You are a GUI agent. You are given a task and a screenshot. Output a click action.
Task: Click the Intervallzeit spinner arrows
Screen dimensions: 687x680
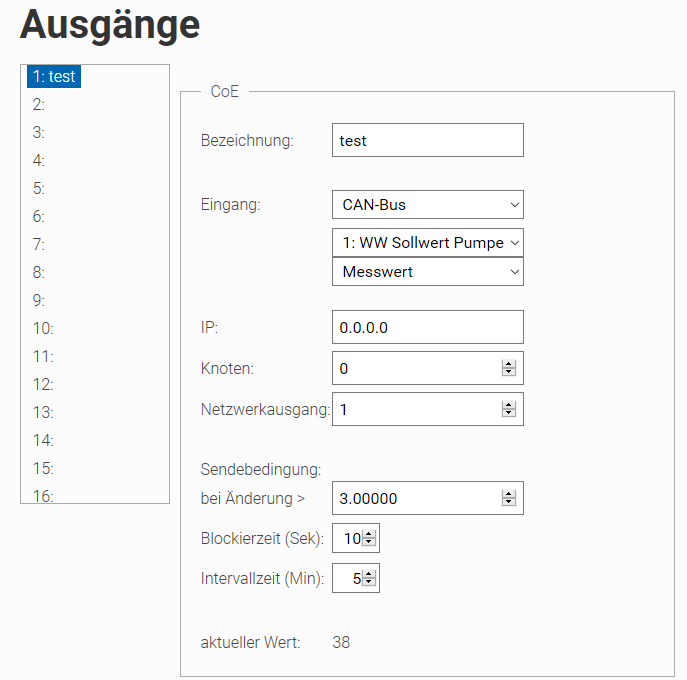[x=369, y=578]
